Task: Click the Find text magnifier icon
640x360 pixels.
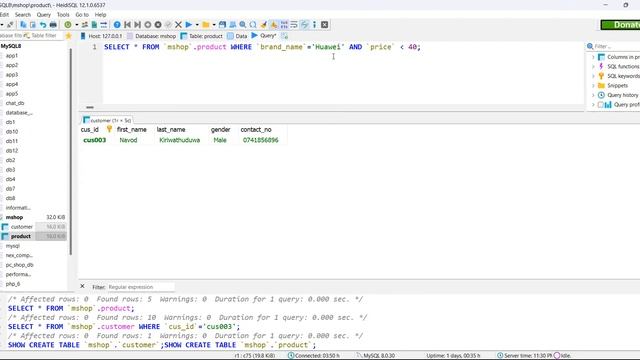Action: pos(243,25)
